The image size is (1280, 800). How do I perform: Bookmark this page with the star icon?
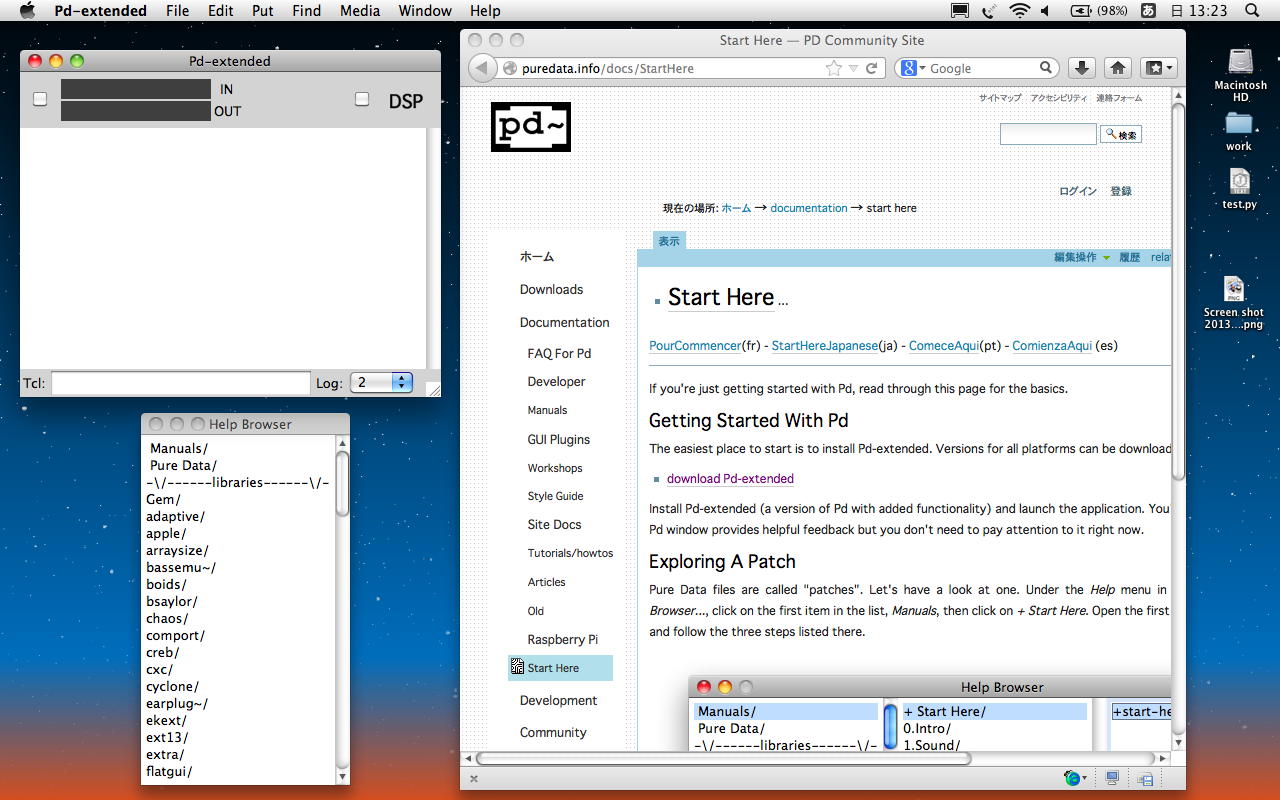coord(834,68)
